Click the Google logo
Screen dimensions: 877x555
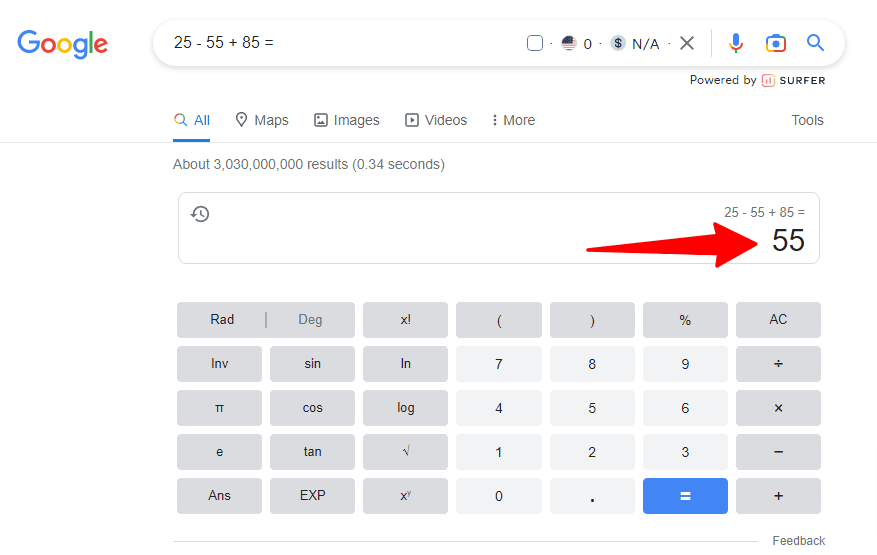pos(63,44)
